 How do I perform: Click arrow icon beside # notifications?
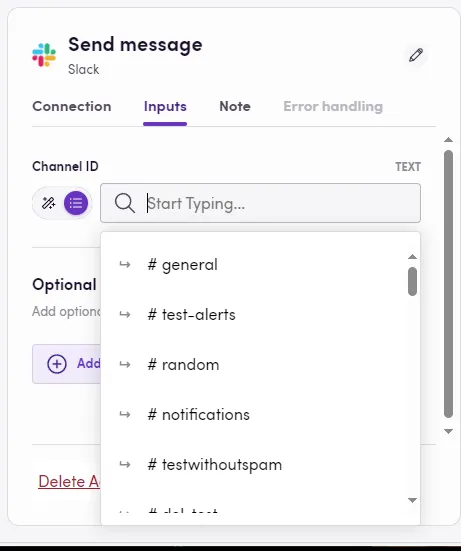[125, 415]
